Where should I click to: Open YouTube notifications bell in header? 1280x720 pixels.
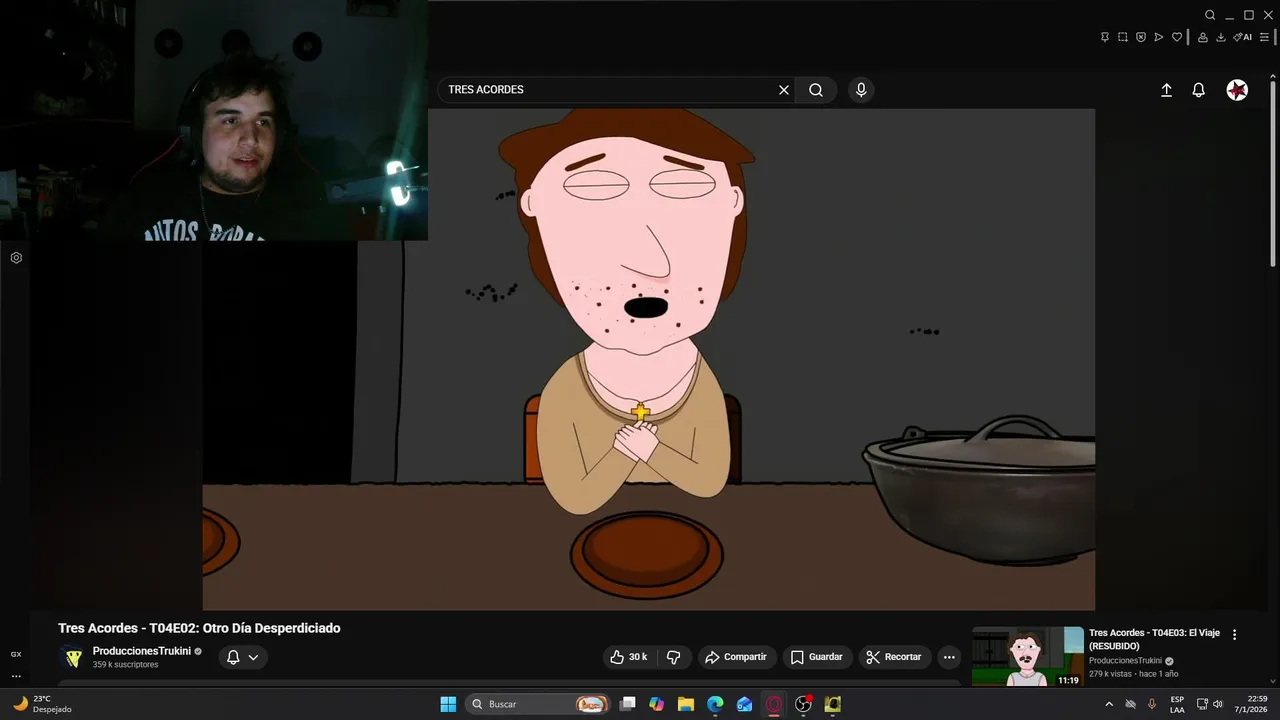(x=1198, y=90)
